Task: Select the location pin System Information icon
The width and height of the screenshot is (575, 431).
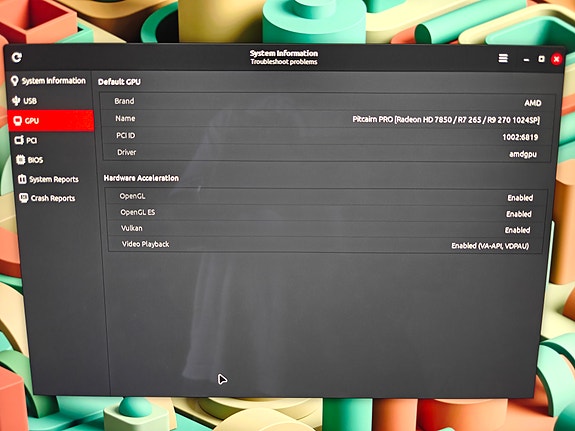Action: pos(14,81)
